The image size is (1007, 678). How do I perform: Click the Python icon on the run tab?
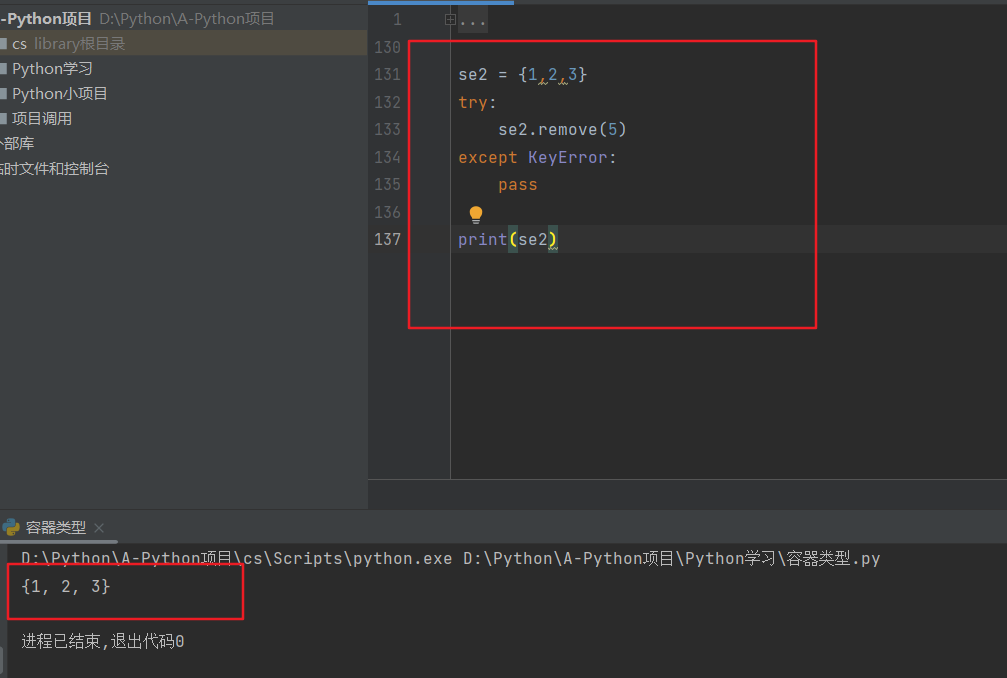(11, 528)
